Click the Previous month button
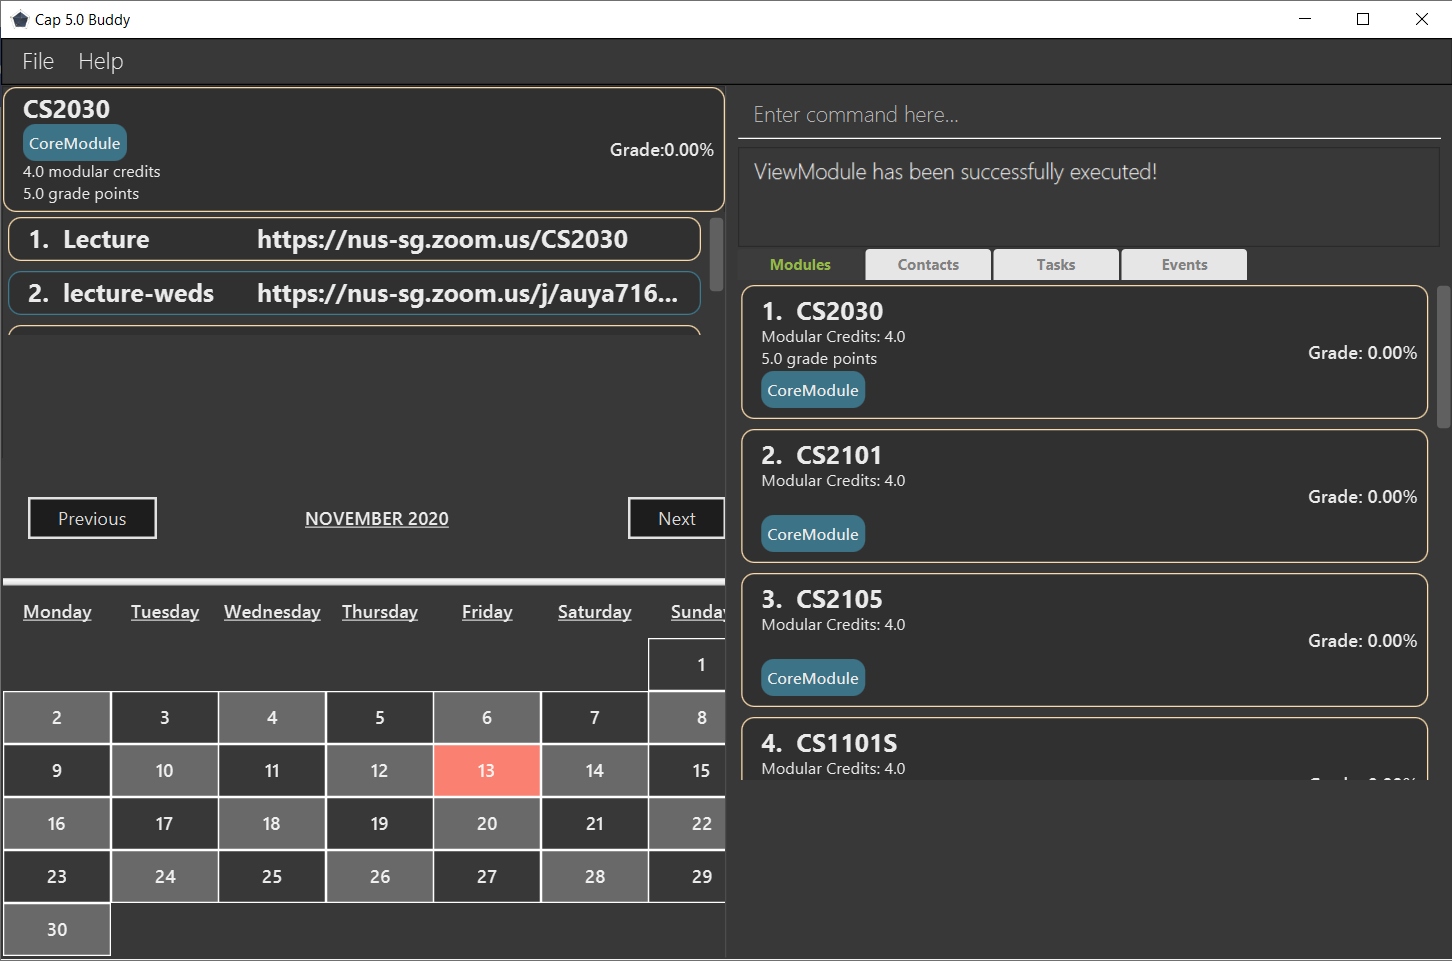The height and width of the screenshot is (961, 1452). (x=92, y=518)
